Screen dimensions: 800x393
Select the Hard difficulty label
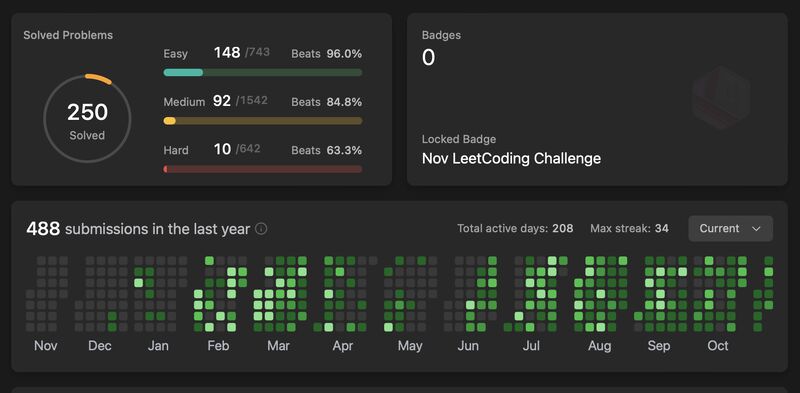176,150
